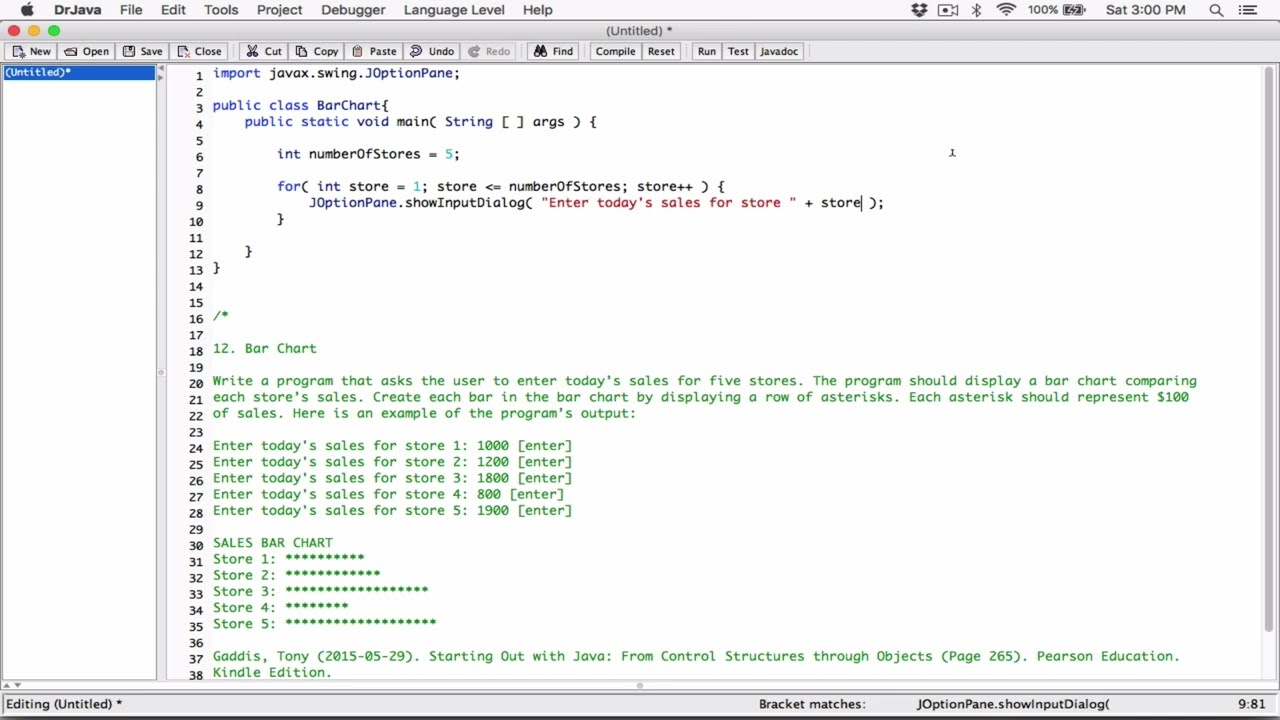
Task: Open the Edit menu
Action: point(173,10)
